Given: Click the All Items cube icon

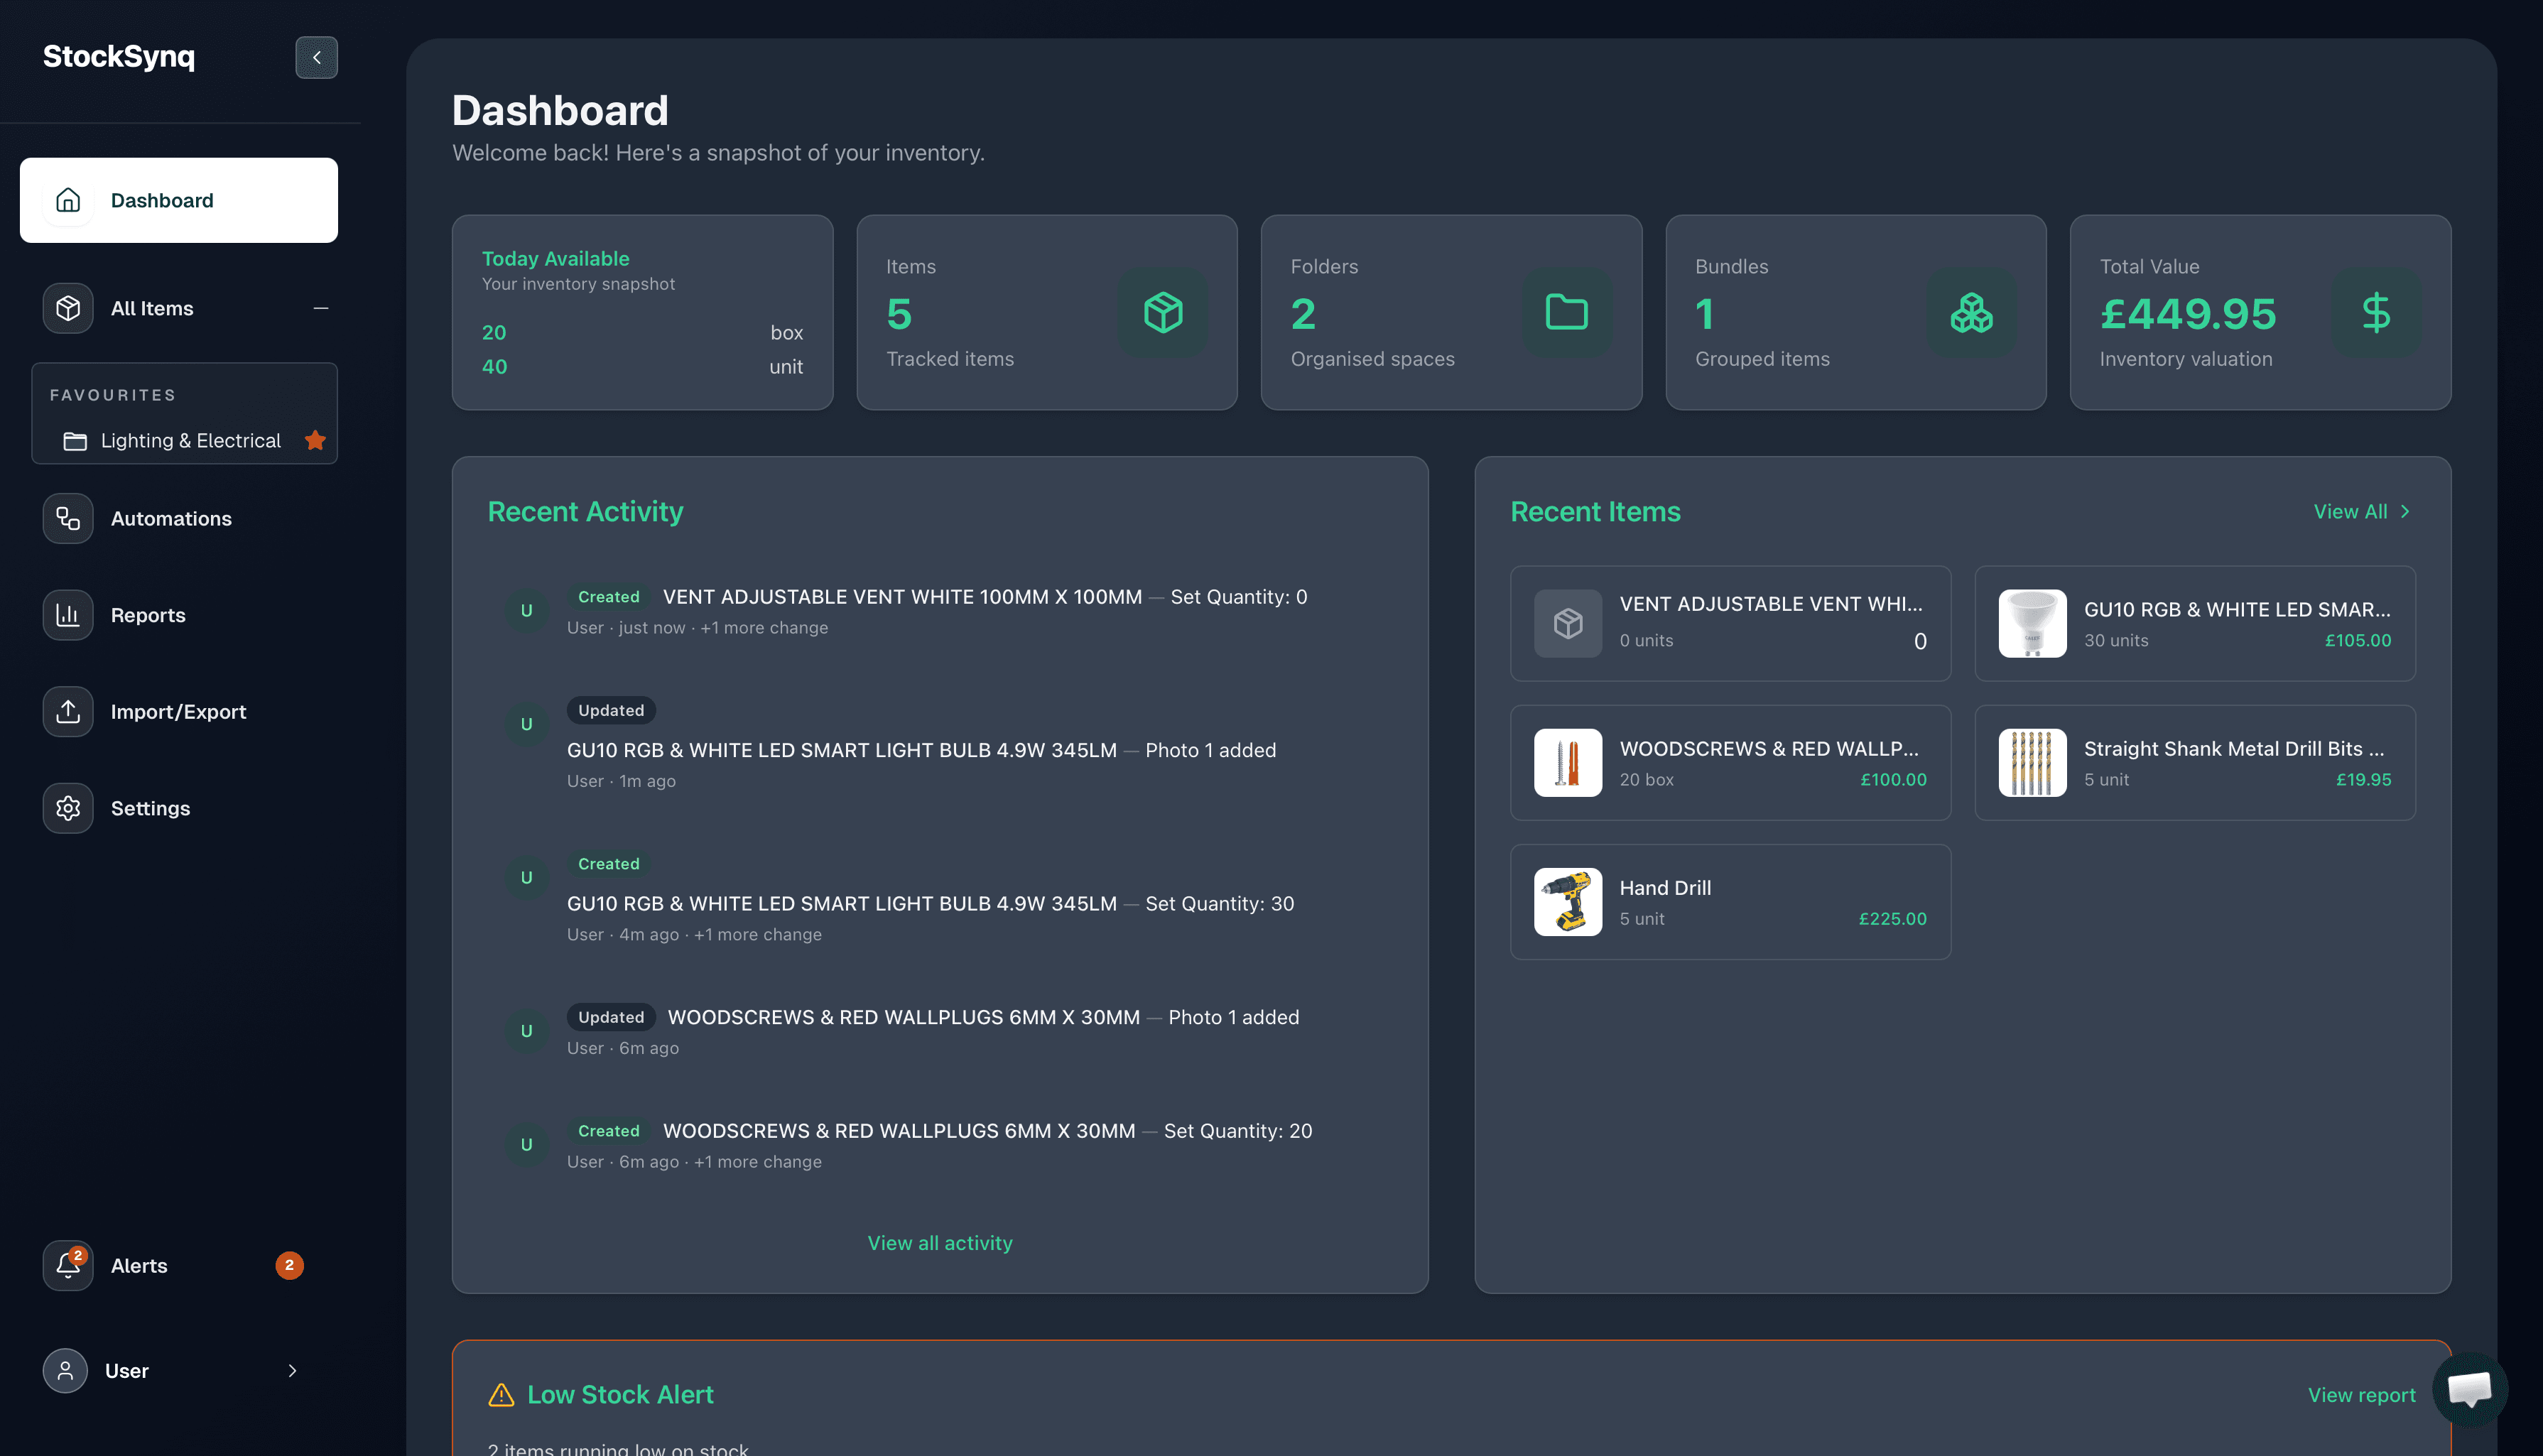Looking at the screenshot, I should [x=68, y=308].
